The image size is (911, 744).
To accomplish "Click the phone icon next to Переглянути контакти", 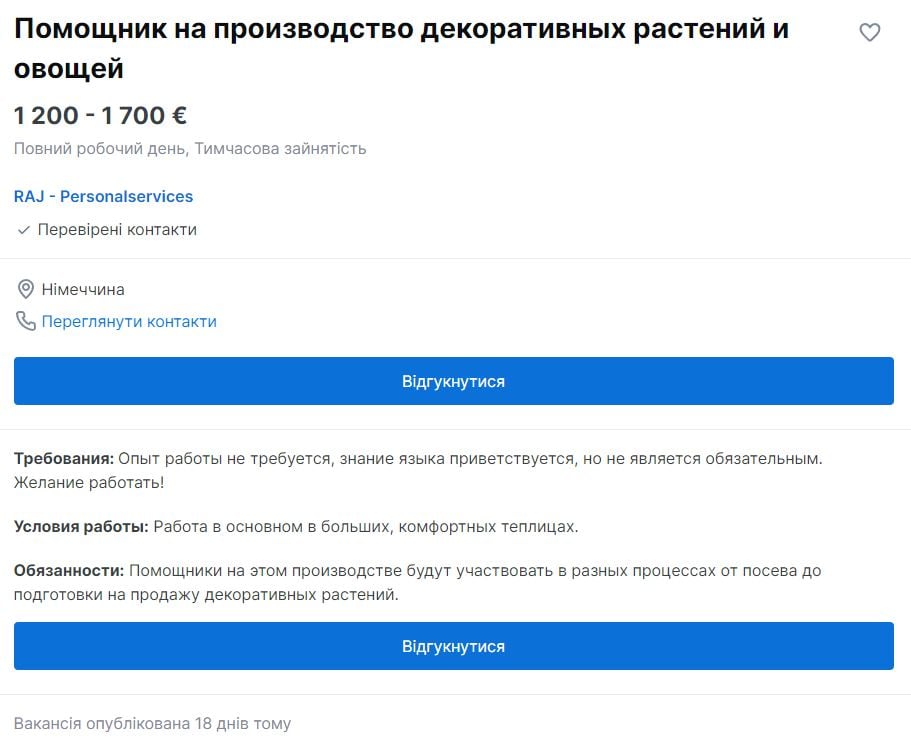I will tap(25, 321).
